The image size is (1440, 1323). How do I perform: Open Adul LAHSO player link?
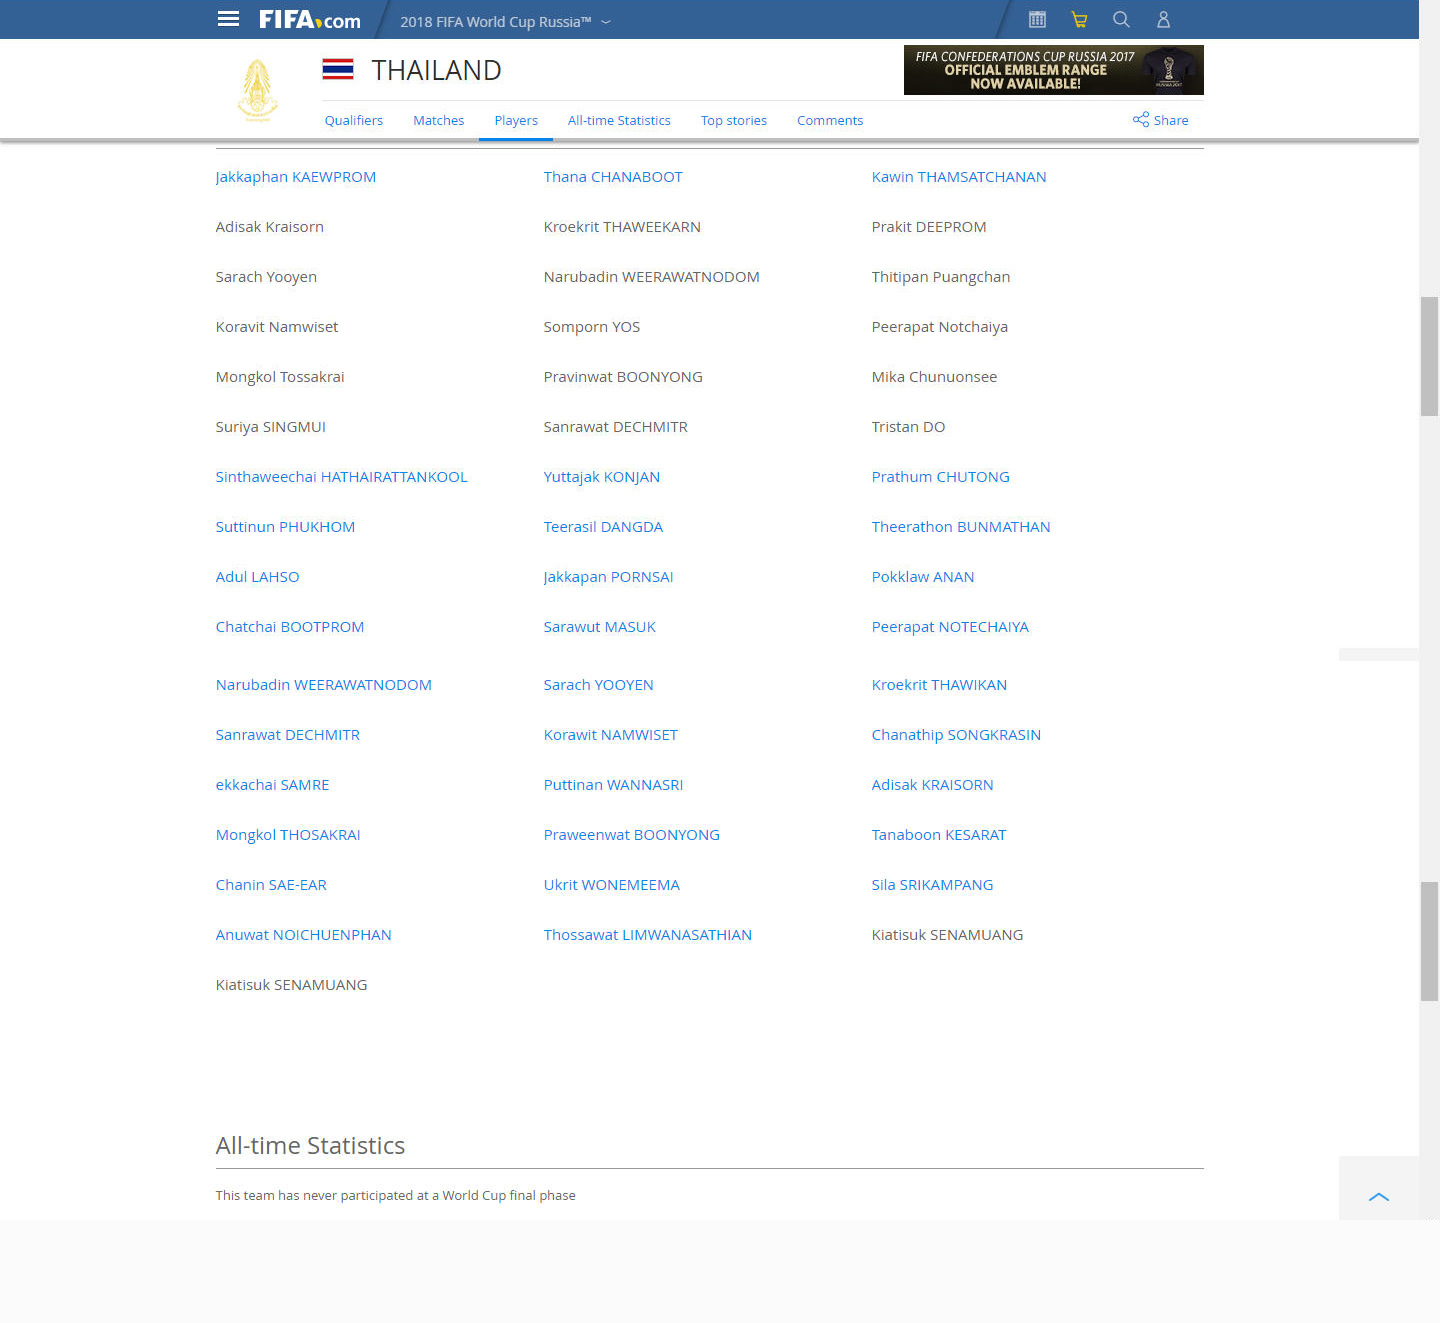click(257, 577)
